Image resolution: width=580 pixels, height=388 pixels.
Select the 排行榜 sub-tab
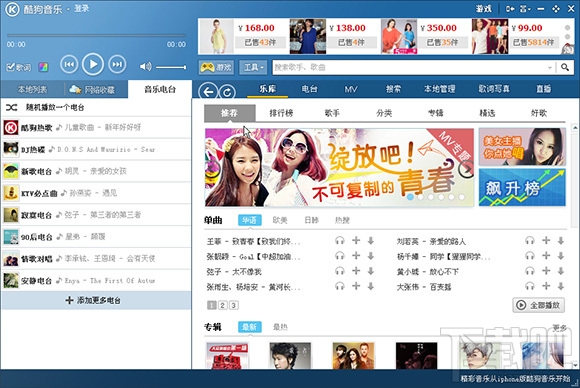pyautogui.click(x=281, y=113)
